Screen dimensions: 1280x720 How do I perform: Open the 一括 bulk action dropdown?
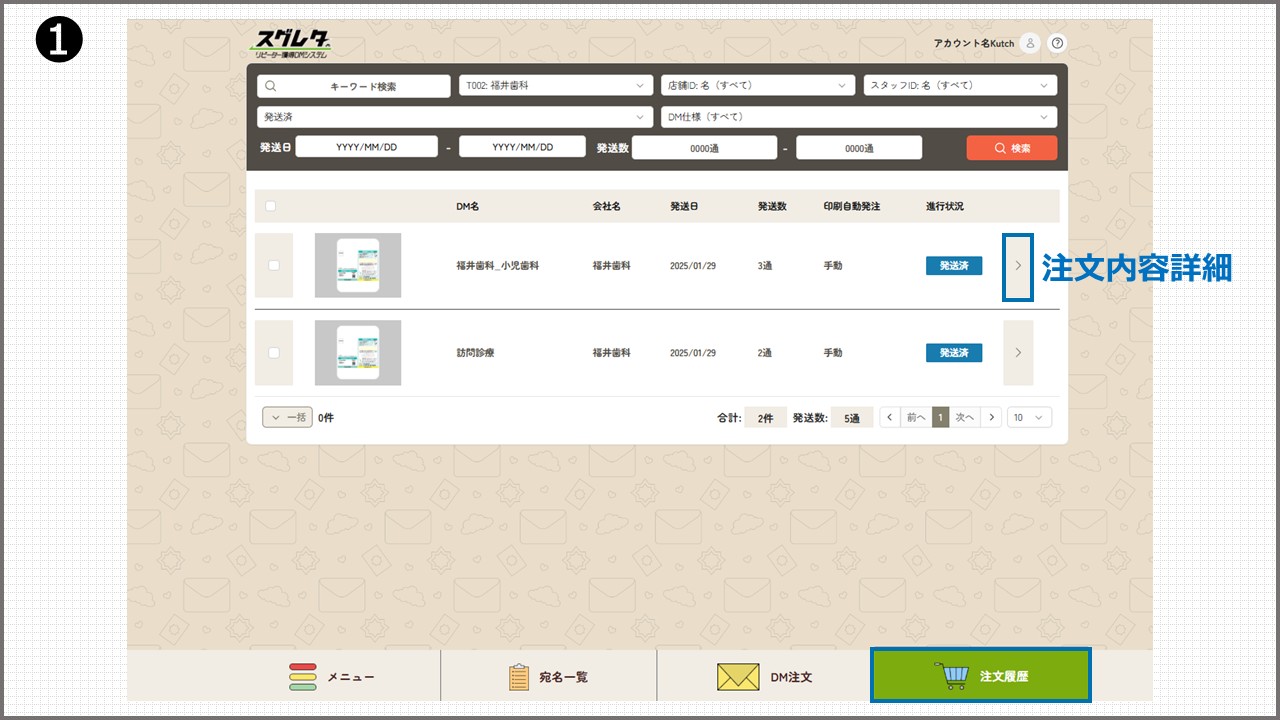click(x=287, y=417)
